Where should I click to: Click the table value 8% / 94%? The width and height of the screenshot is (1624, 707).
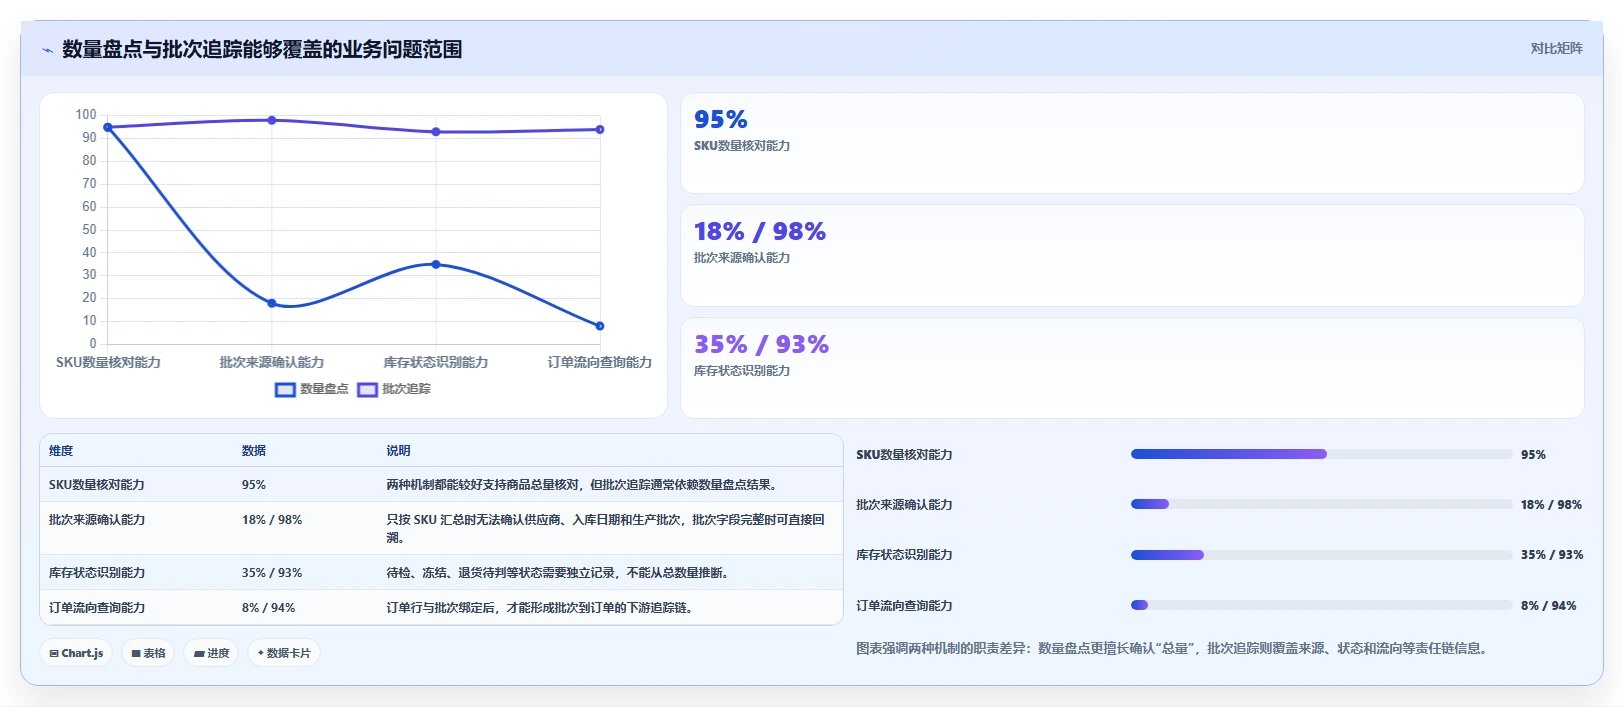pos(268,608)
